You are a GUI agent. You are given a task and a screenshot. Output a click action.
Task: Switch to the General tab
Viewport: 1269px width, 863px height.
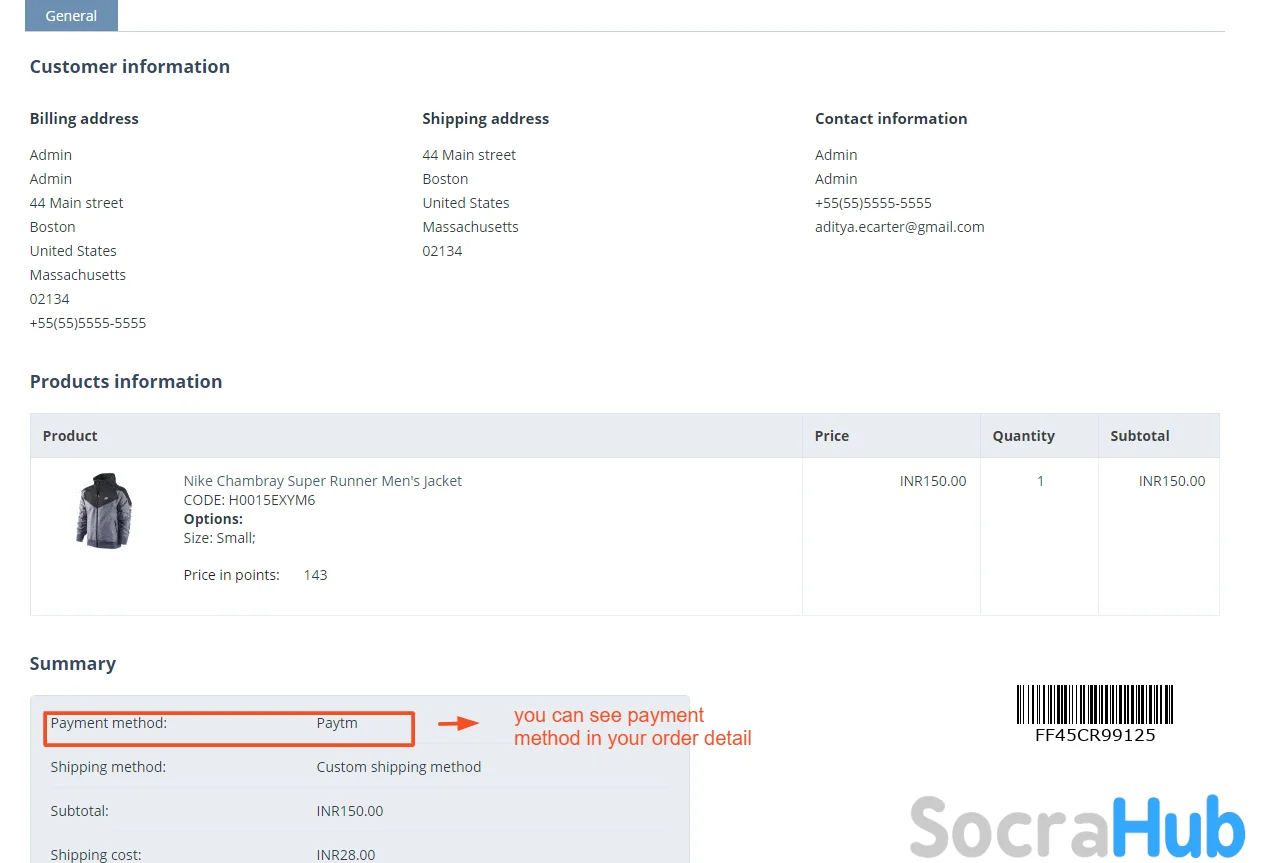pos(71,16)
